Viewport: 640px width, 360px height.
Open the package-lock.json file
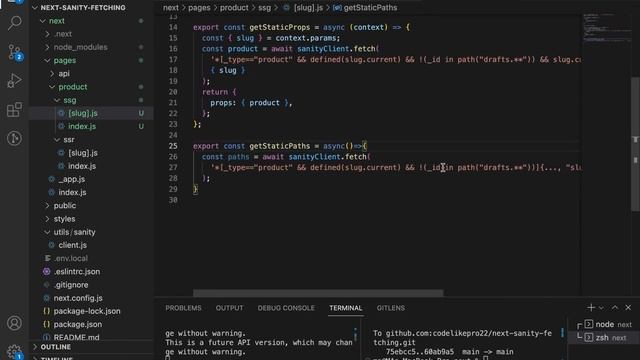tap(87, 311)
